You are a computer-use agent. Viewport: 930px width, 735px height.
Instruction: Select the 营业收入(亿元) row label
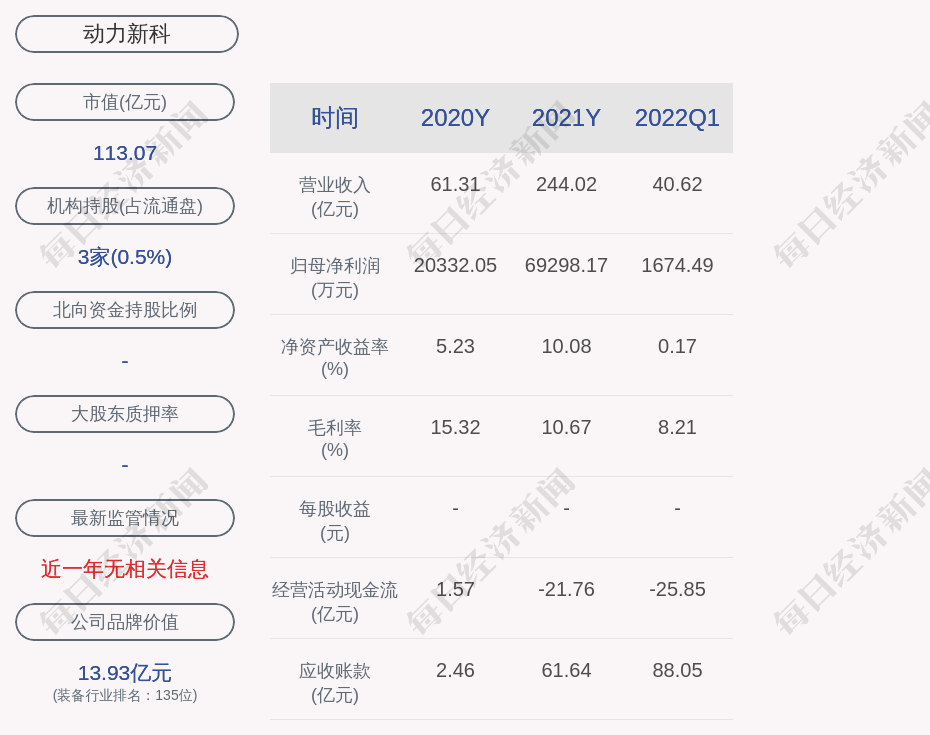(335, 196)
